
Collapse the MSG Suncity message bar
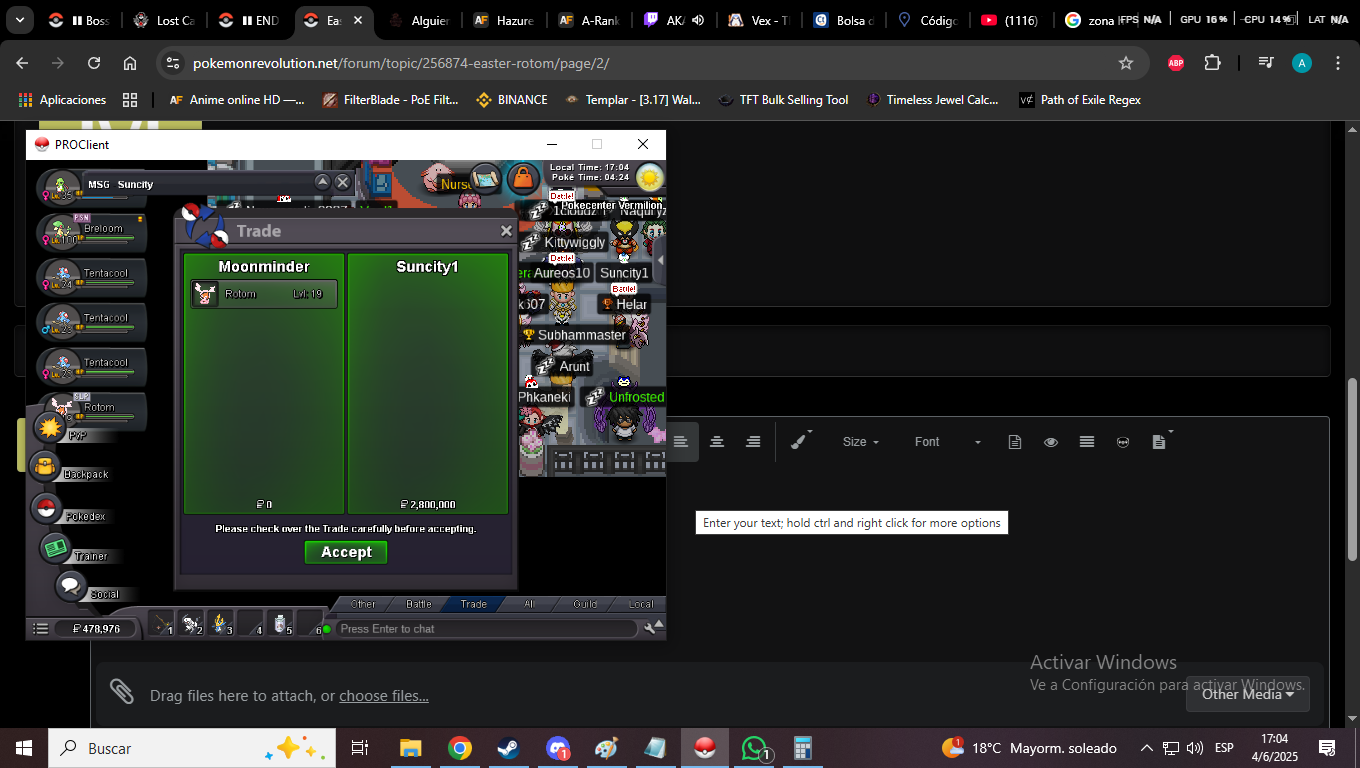click(322, 182)
